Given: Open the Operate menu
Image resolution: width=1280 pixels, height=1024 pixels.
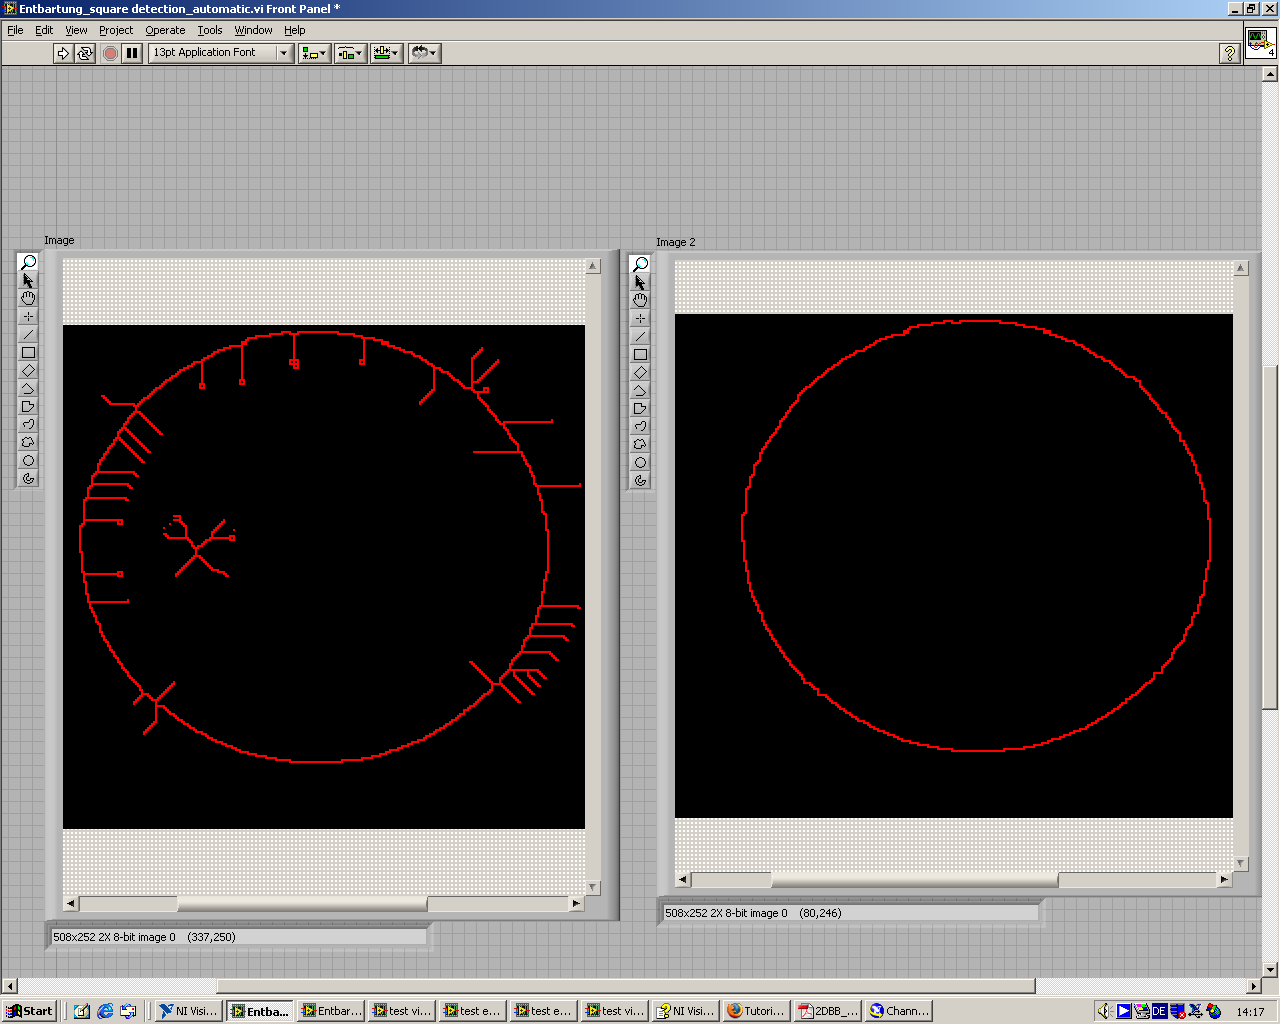Looking at the screenshot, I should [x=165, y=30].
